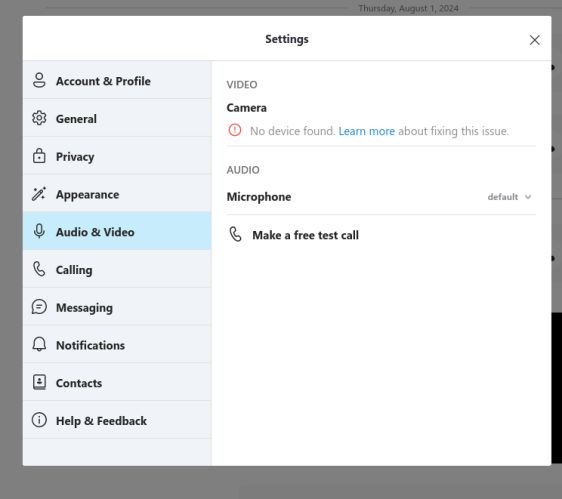Click the Contacts address book icon

tap(39, 382)
